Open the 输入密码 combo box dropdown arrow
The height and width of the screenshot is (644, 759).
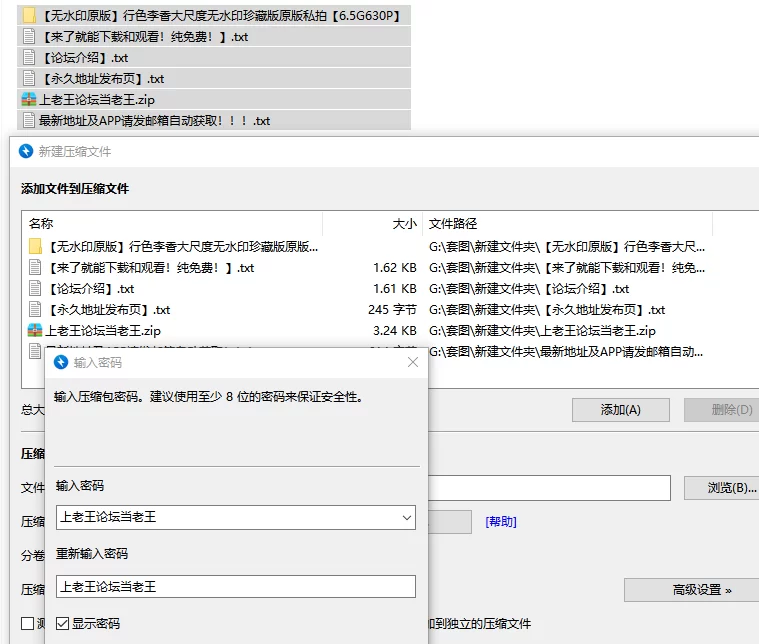coord(405,517)
